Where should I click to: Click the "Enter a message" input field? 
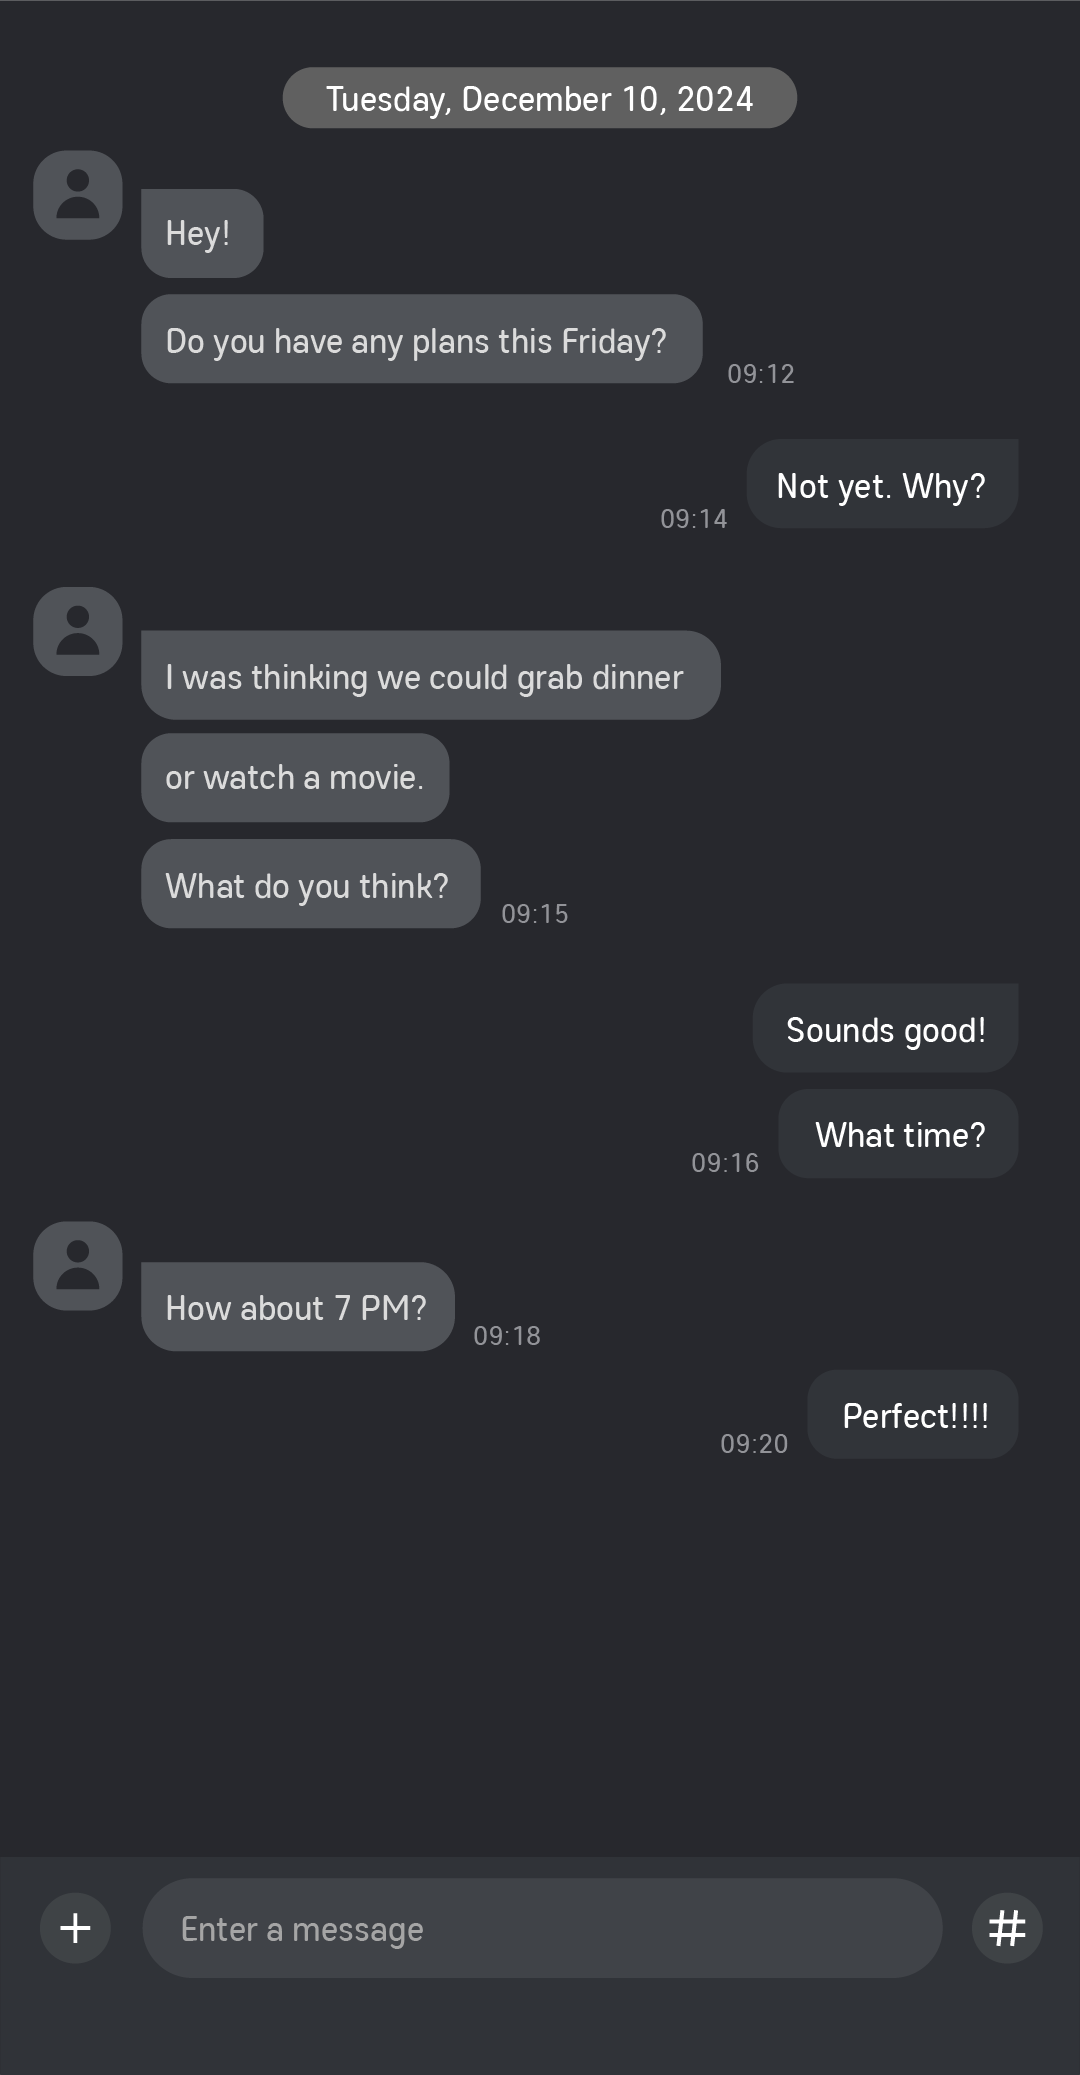coord(542,1928)
